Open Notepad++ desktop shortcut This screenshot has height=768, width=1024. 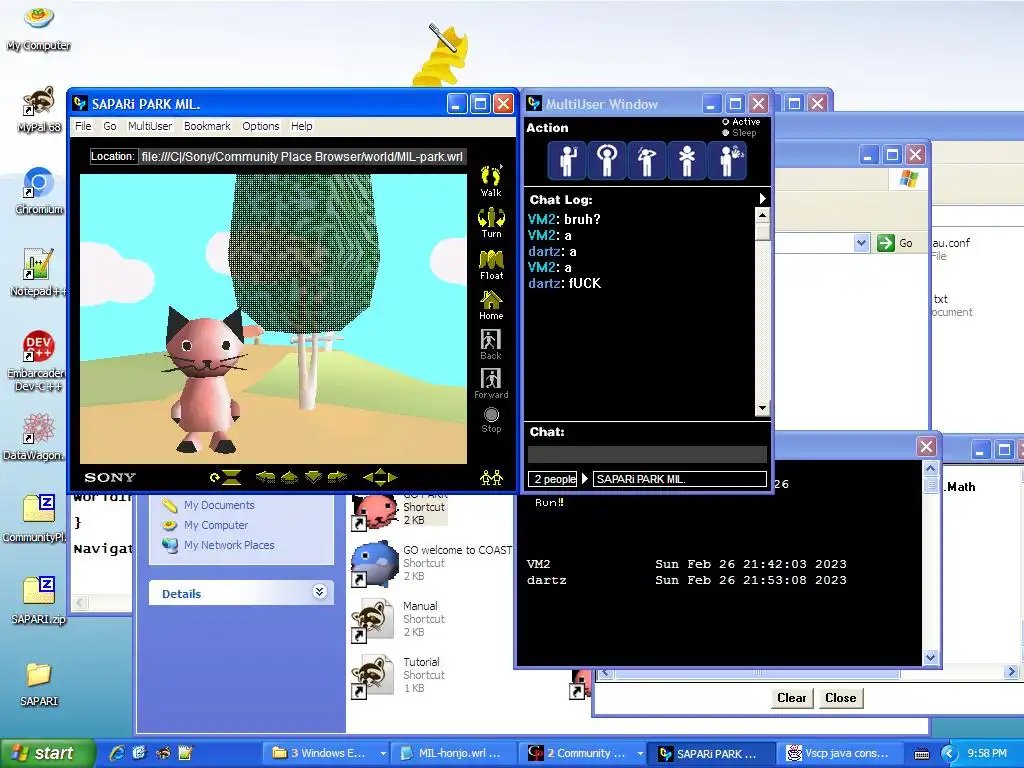(x=39, y=272)
